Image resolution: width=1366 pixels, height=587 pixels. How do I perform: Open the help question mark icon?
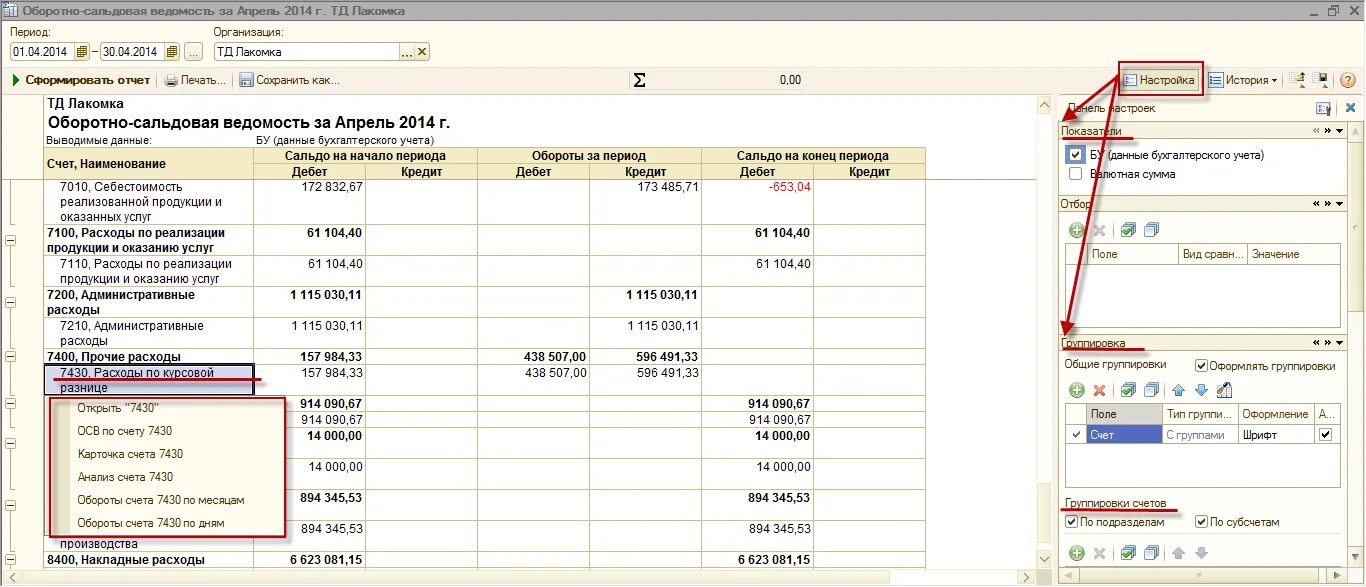pyautogui.click(x=1348, y=80)
